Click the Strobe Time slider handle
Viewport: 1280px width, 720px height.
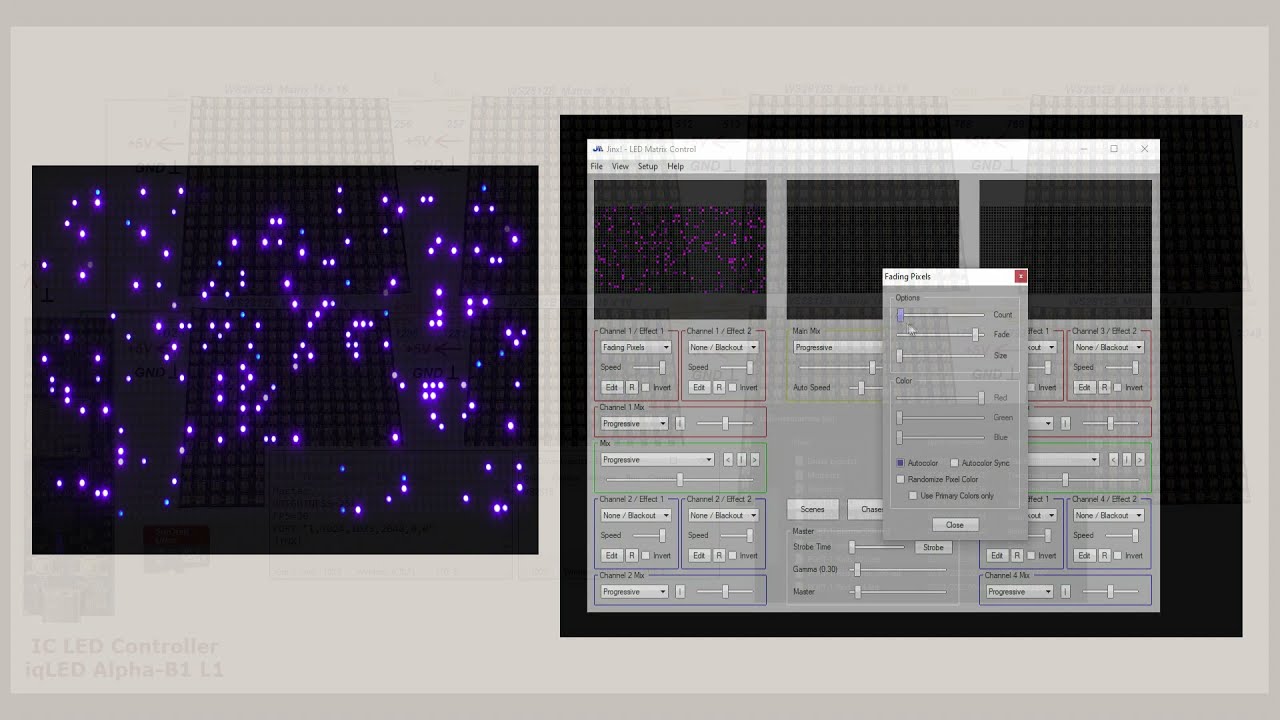tap(852, 548)
